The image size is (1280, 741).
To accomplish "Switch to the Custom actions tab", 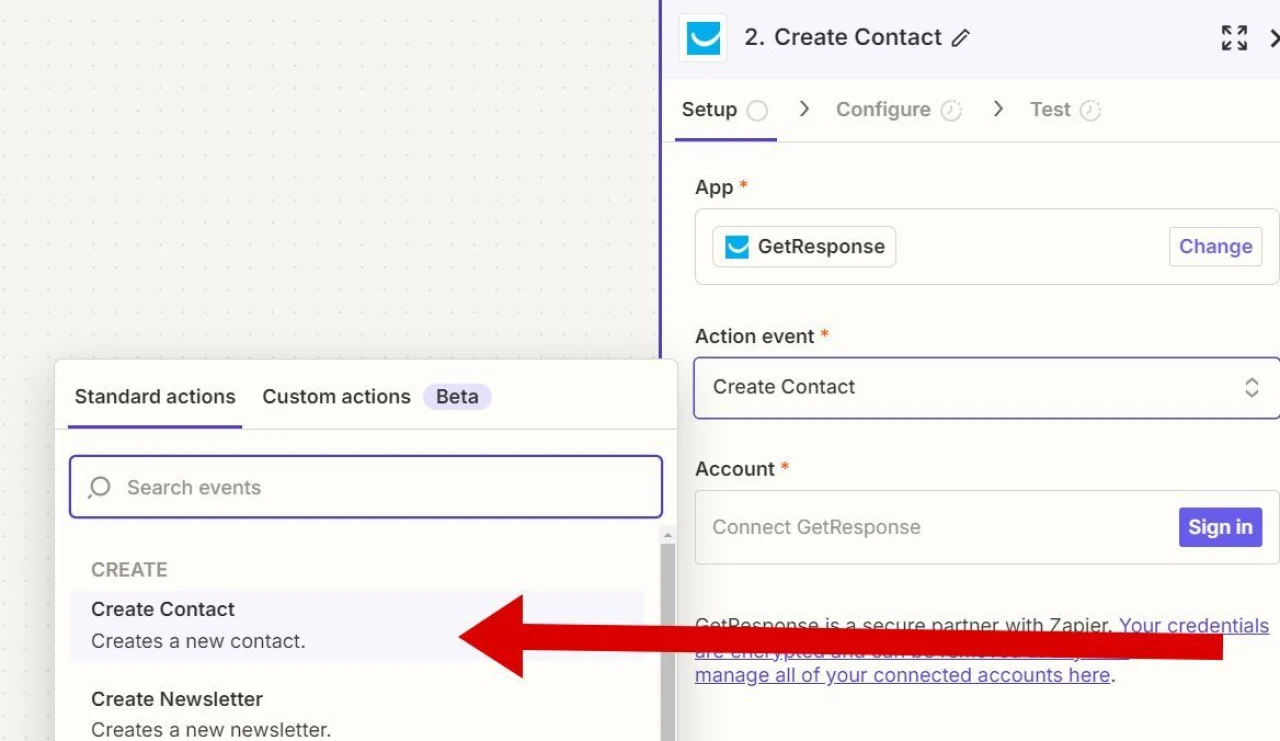I will click(x=336, y=397).
